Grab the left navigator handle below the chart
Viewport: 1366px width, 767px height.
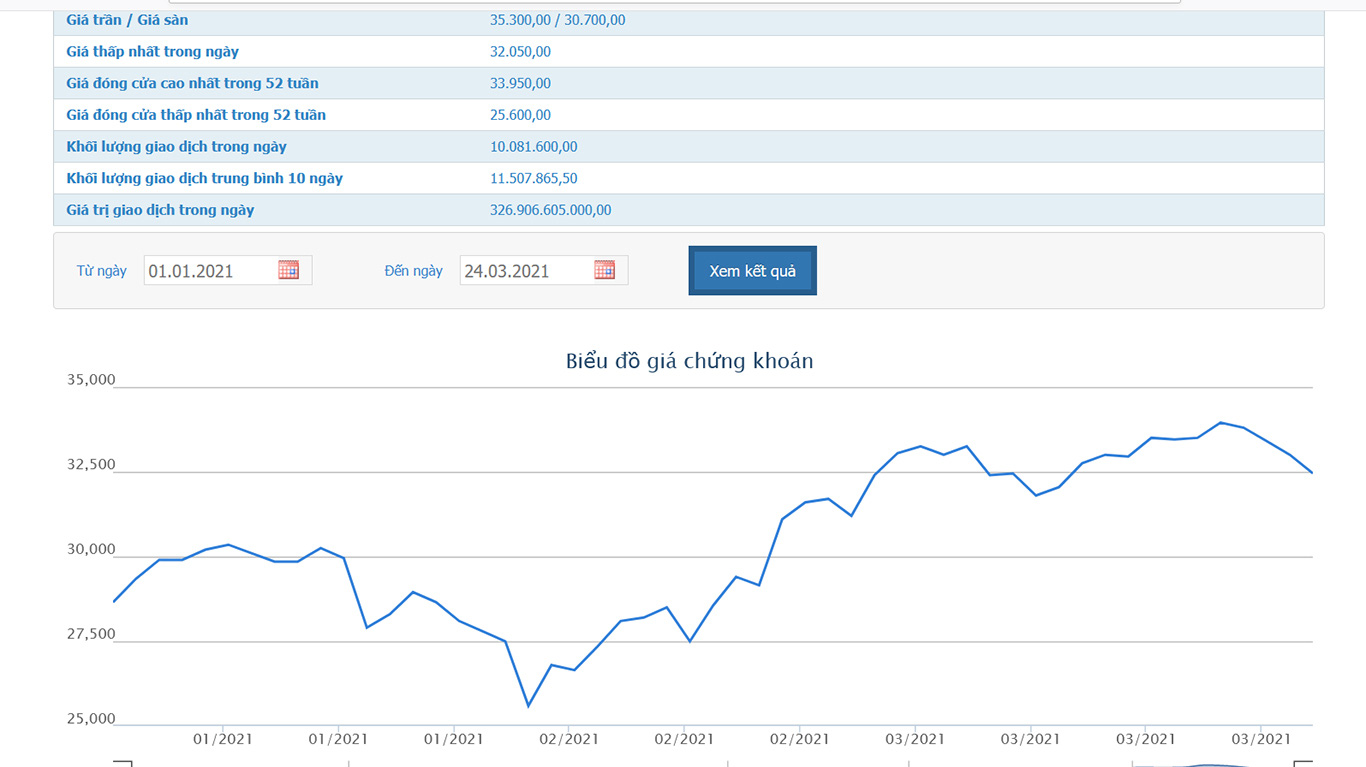point(122,763)
